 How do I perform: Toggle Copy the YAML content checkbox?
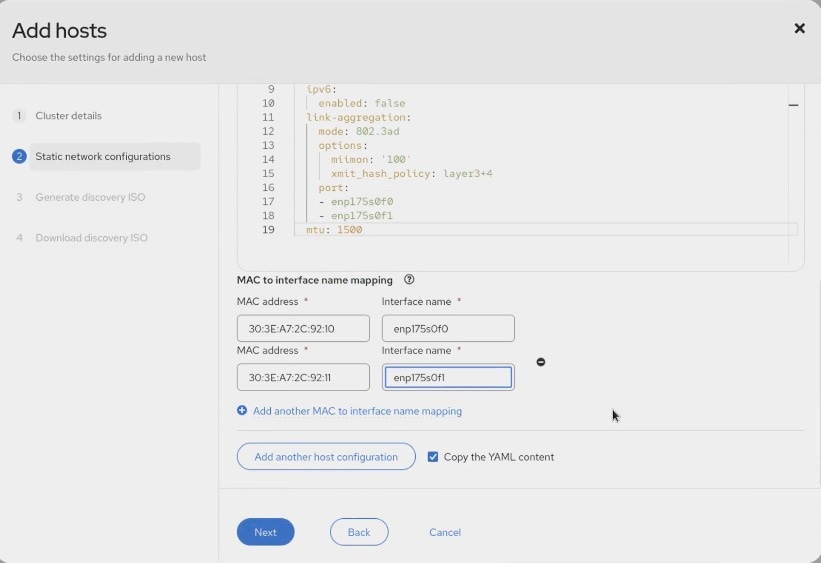tap(433, 457)
